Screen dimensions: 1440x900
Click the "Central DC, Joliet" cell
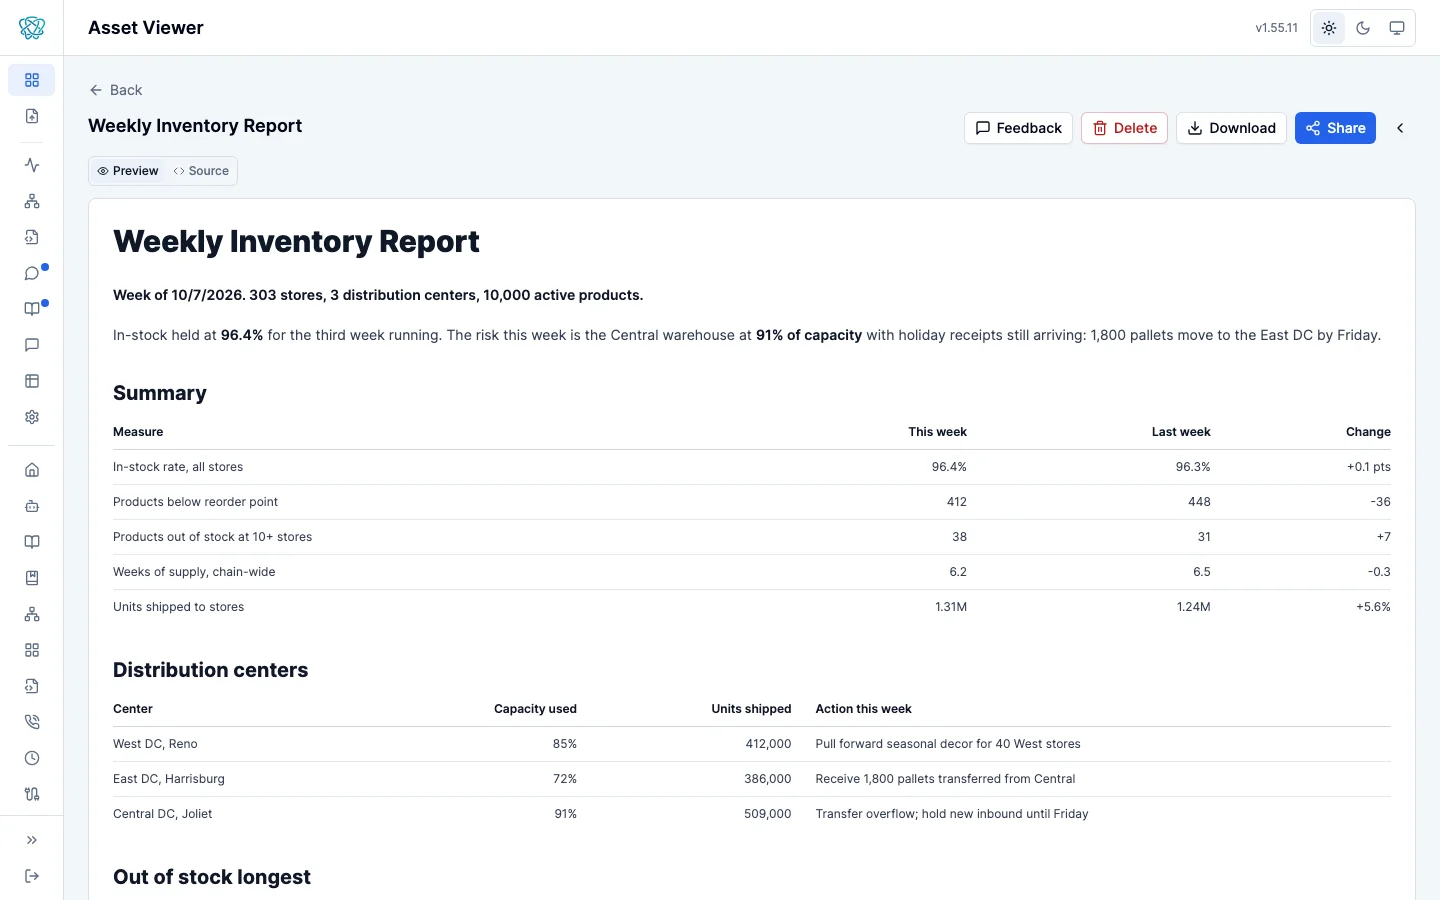tap(162, 814)
